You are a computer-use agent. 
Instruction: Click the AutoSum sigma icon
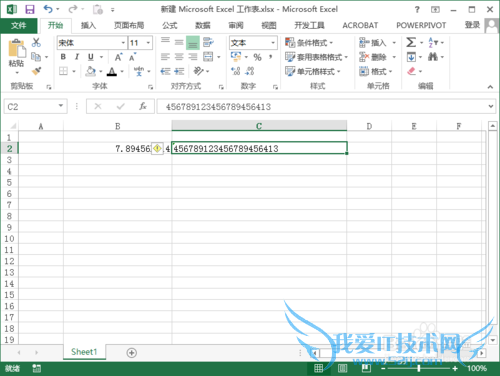[411, 42]
